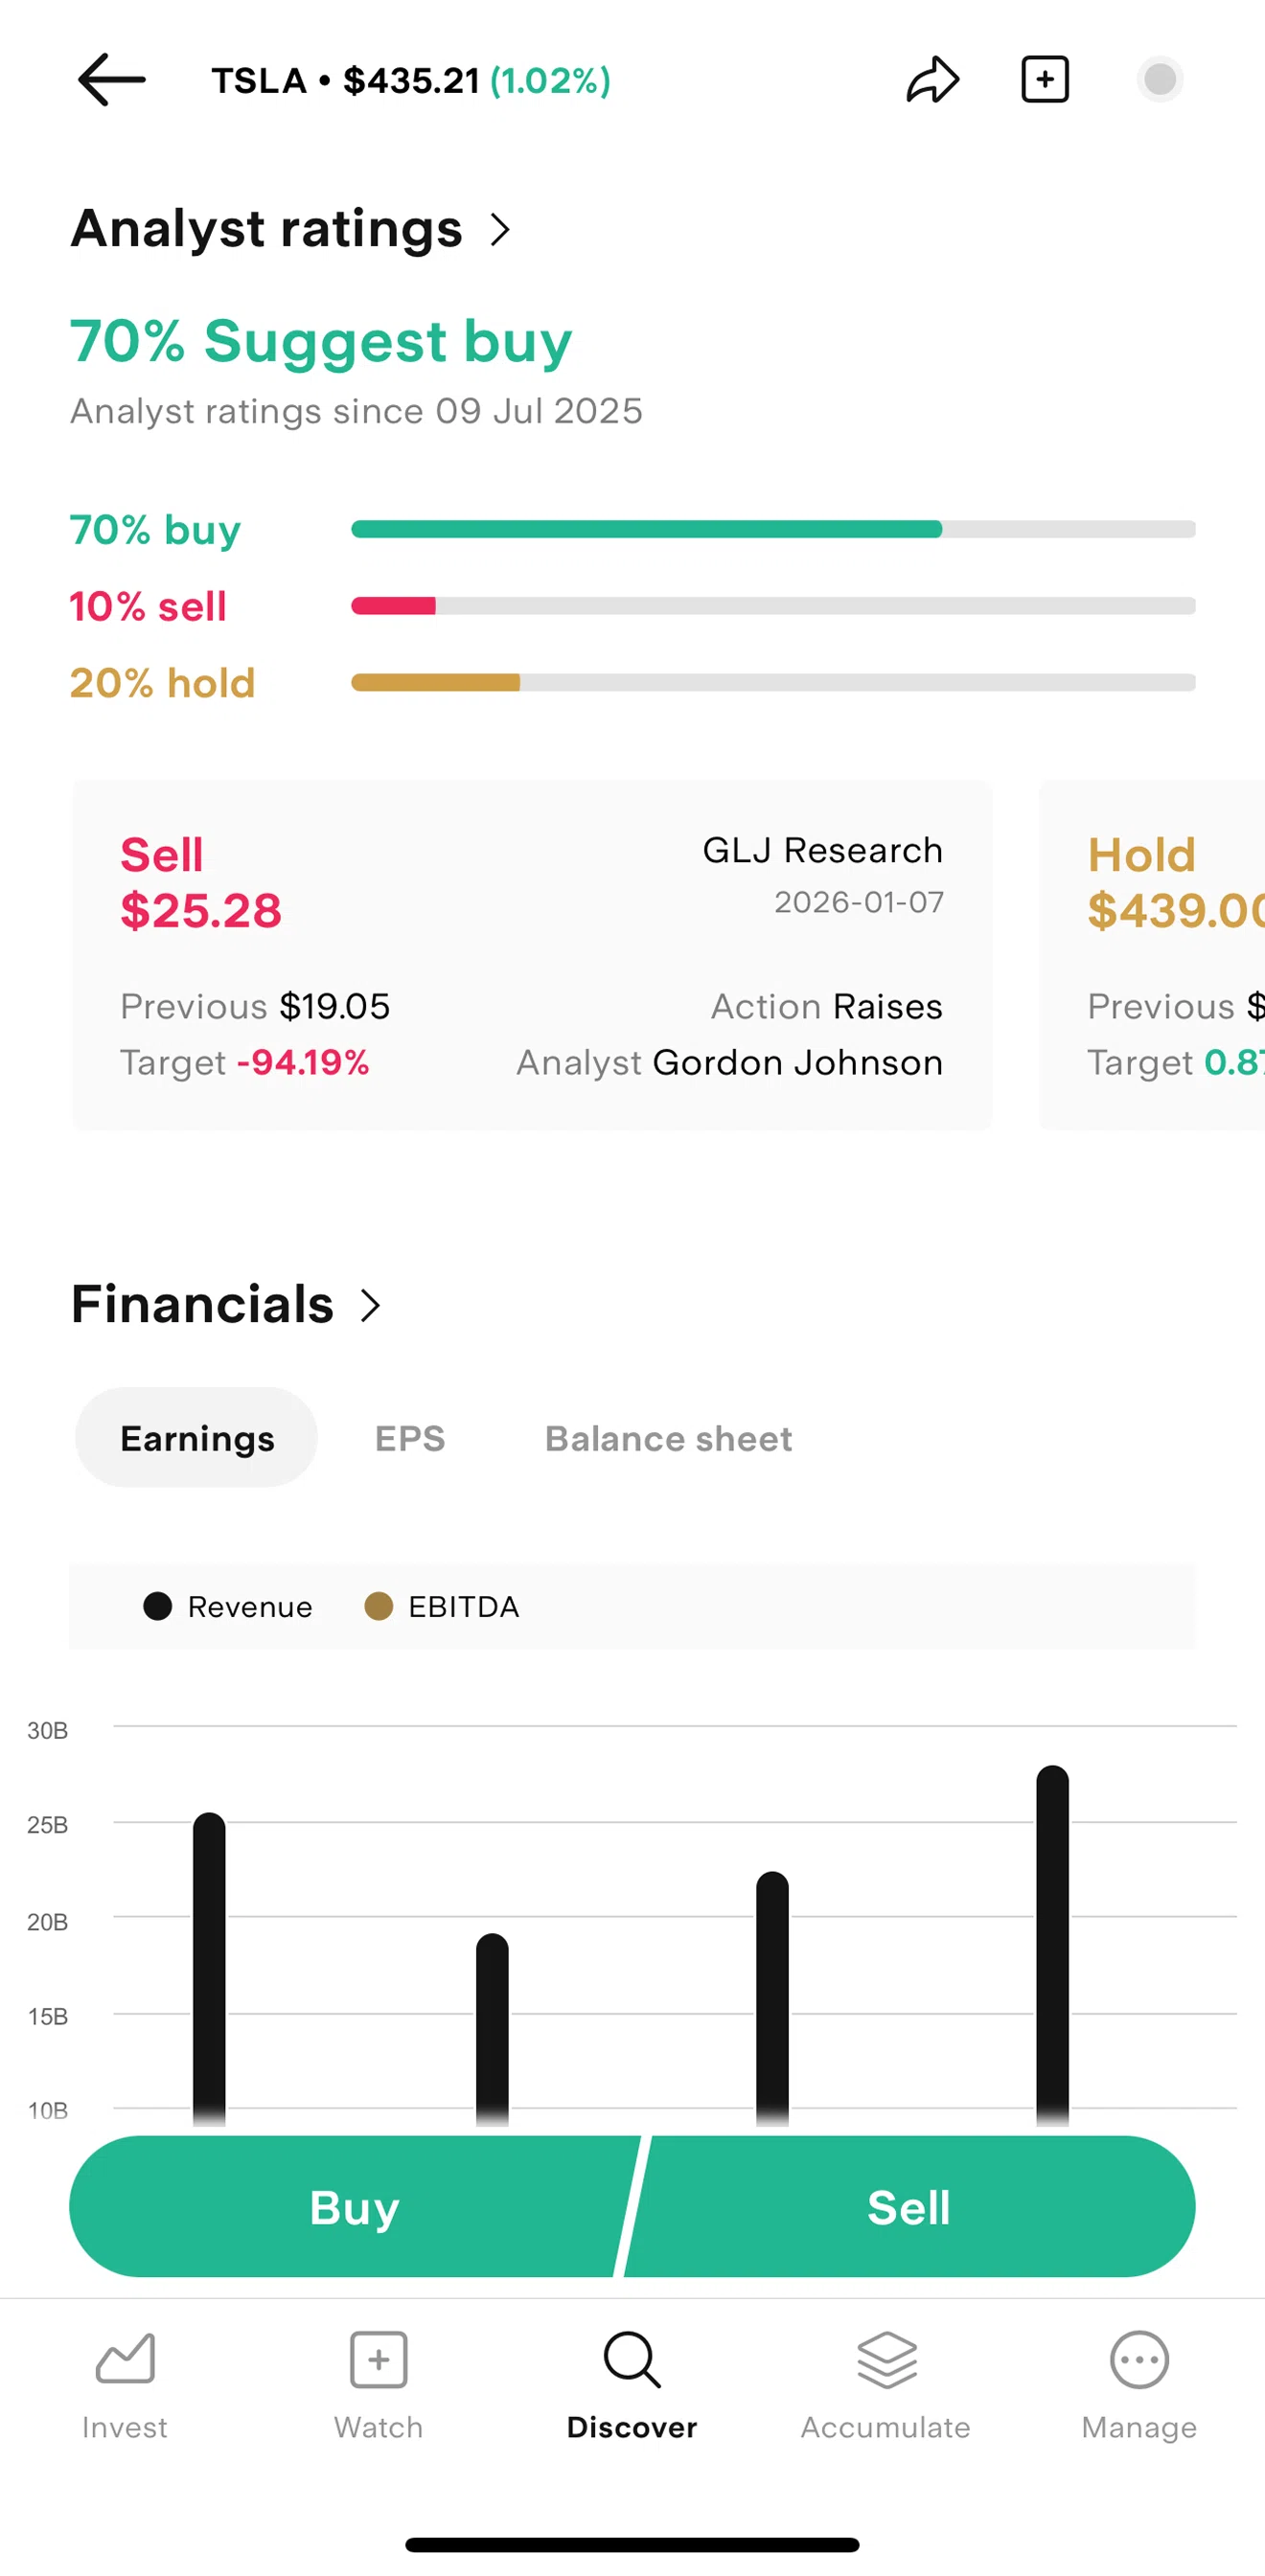
Task: Expand Financials chevron
Action: pos(370,1305)
